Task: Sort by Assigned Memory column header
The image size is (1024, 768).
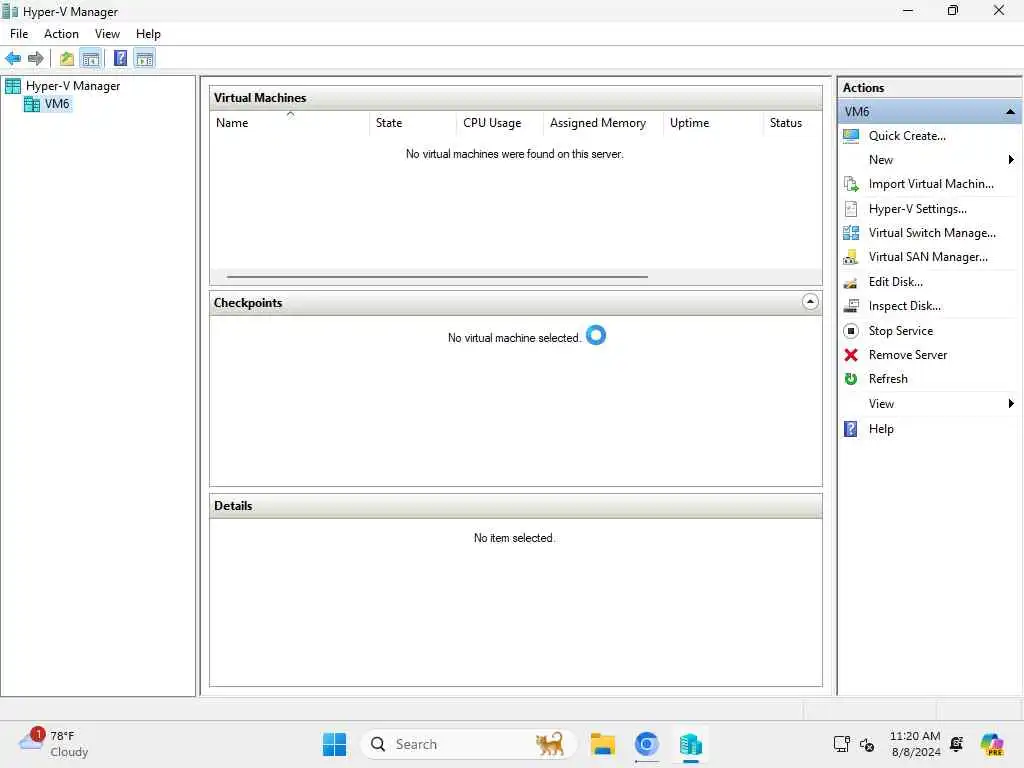Action: pyautogui.click(x=603, y=123)
